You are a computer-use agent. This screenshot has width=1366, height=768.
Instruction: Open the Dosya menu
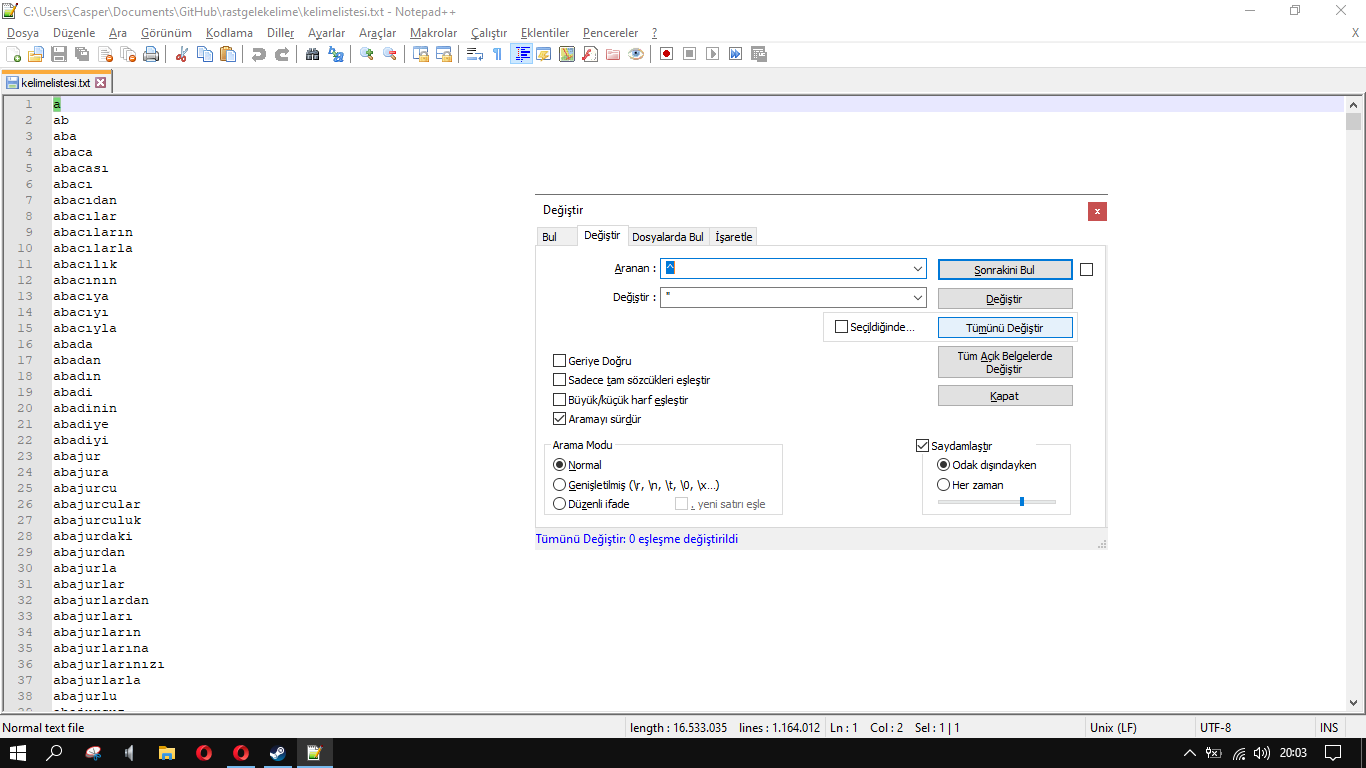(23, 33)
